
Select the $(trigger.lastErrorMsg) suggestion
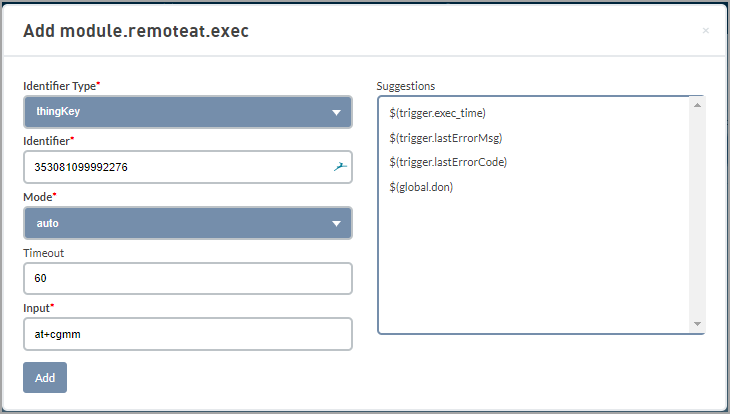point(446,138)
